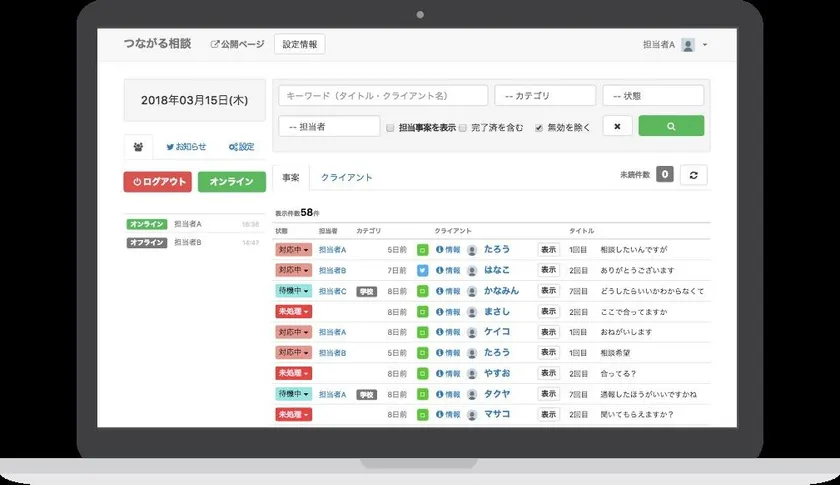Open 待機中 status dropdown in かなみん row
The image size is (840, 485).
pos(293,291)
